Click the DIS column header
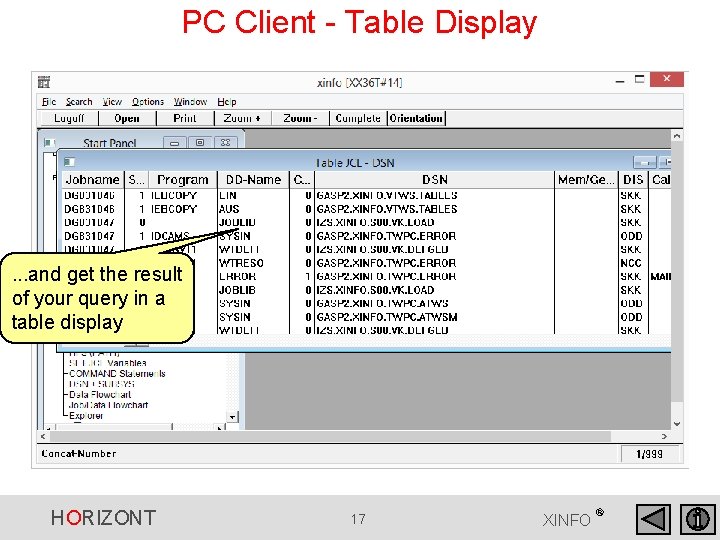Image resolution: width=720 pixels, height=540 pixels. (x=633, y=180)
